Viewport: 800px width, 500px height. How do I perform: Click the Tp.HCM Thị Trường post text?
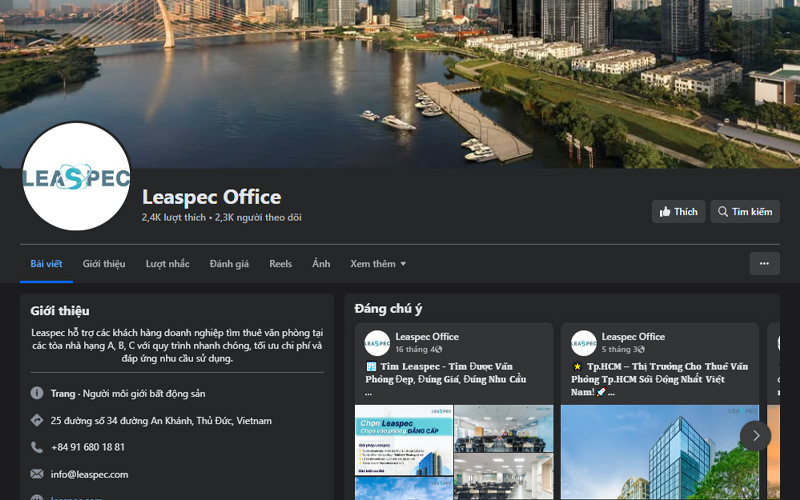tap(660, 379)
